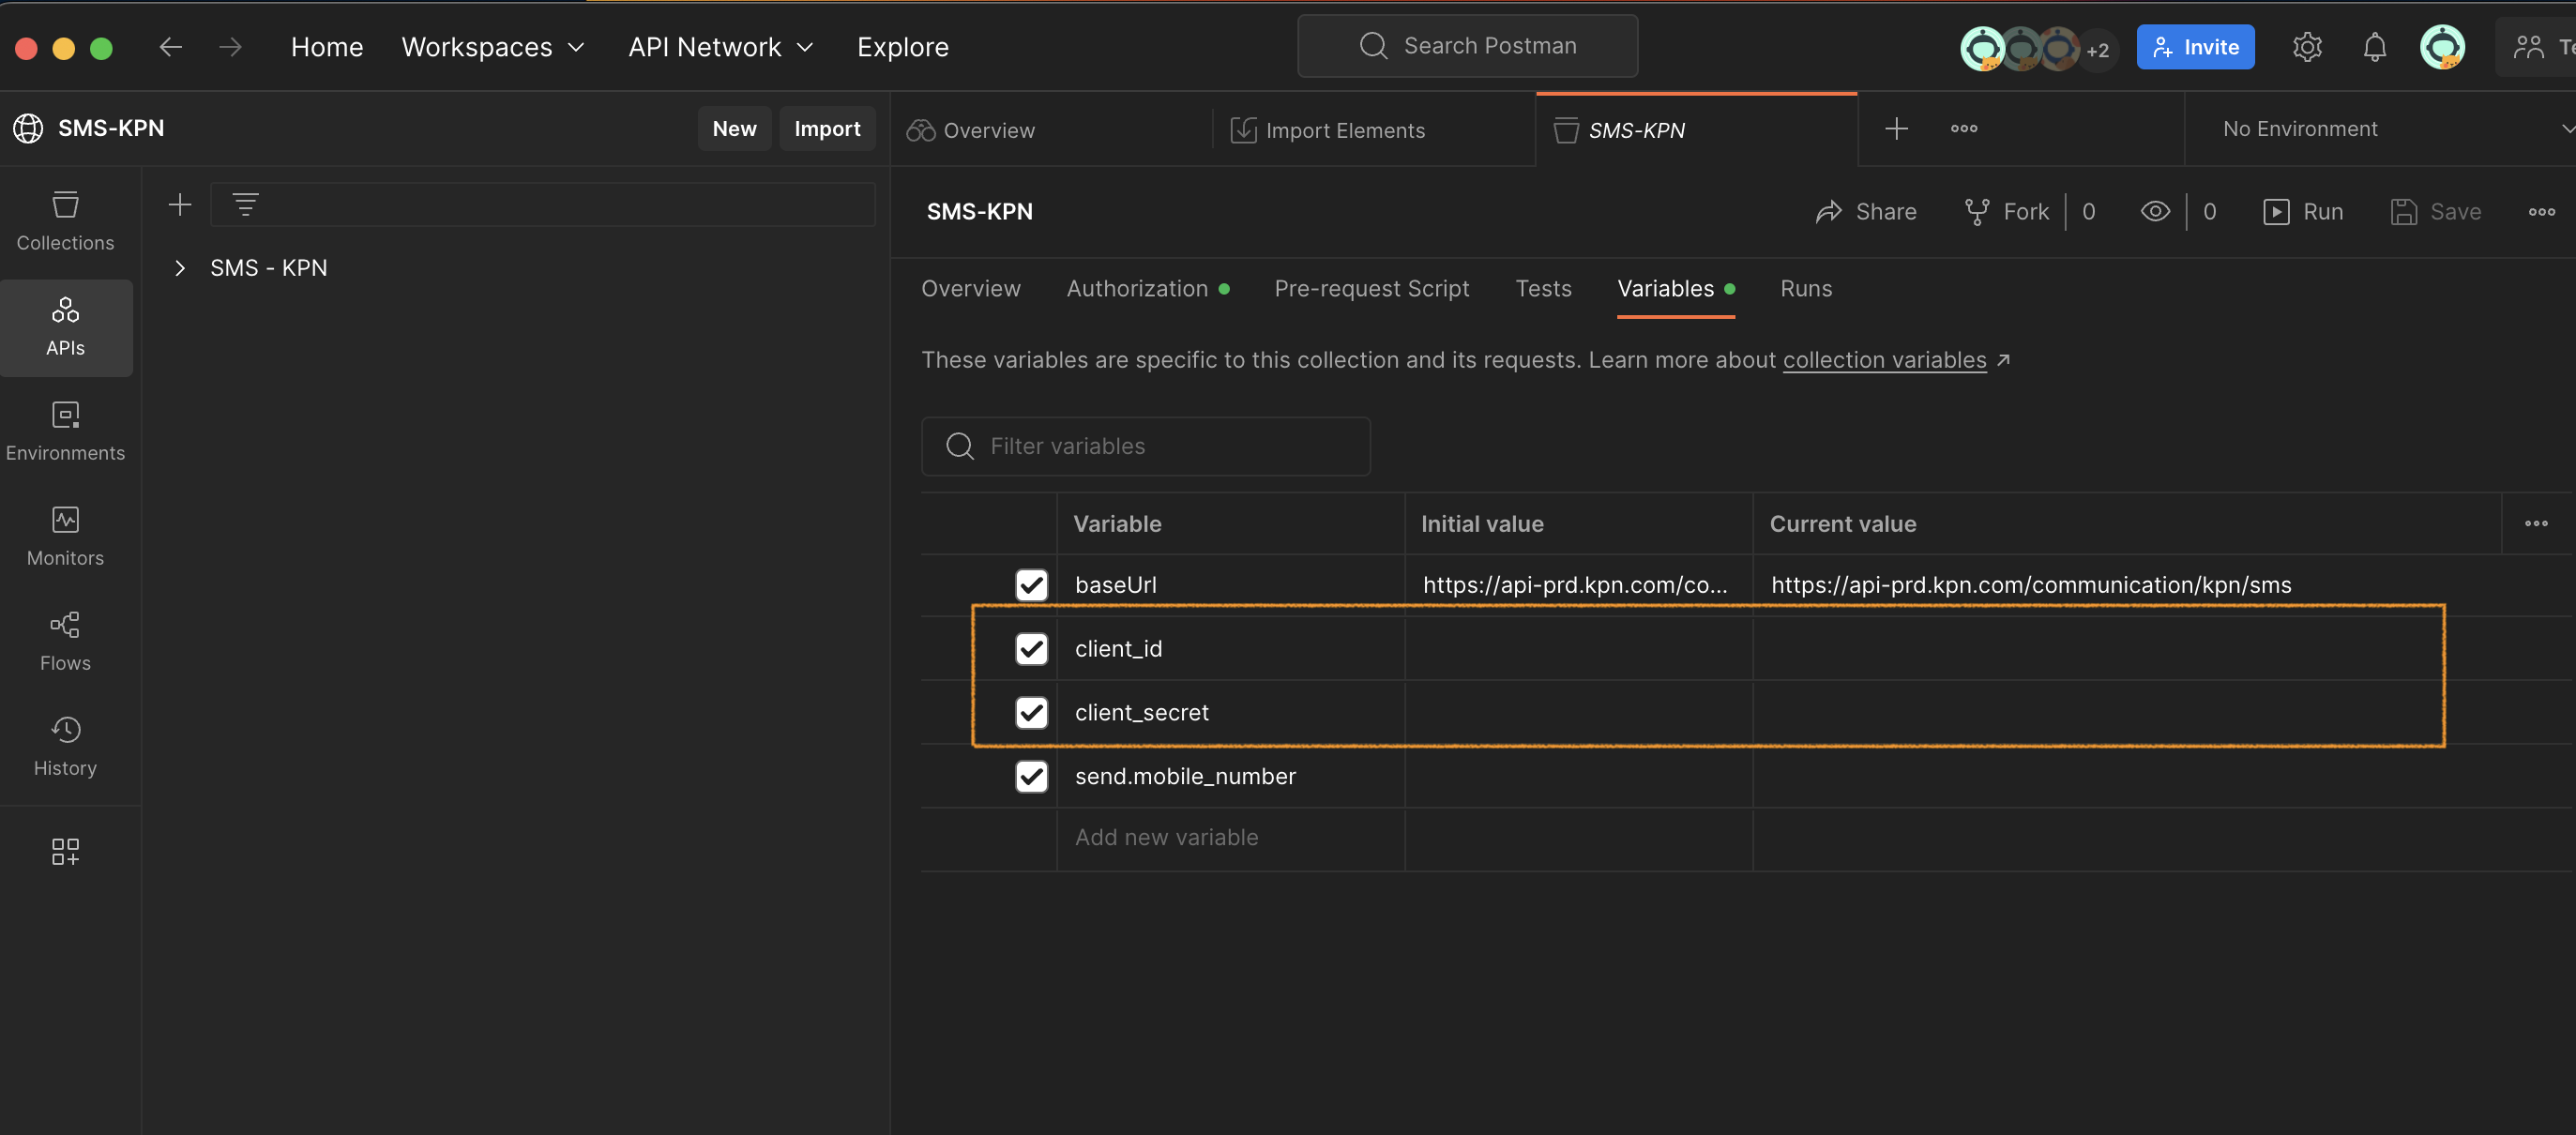The height and width of the screenshot is (1135, 2576).
Task: Open collection more actions ellipsis
Action: (2541, 211)
